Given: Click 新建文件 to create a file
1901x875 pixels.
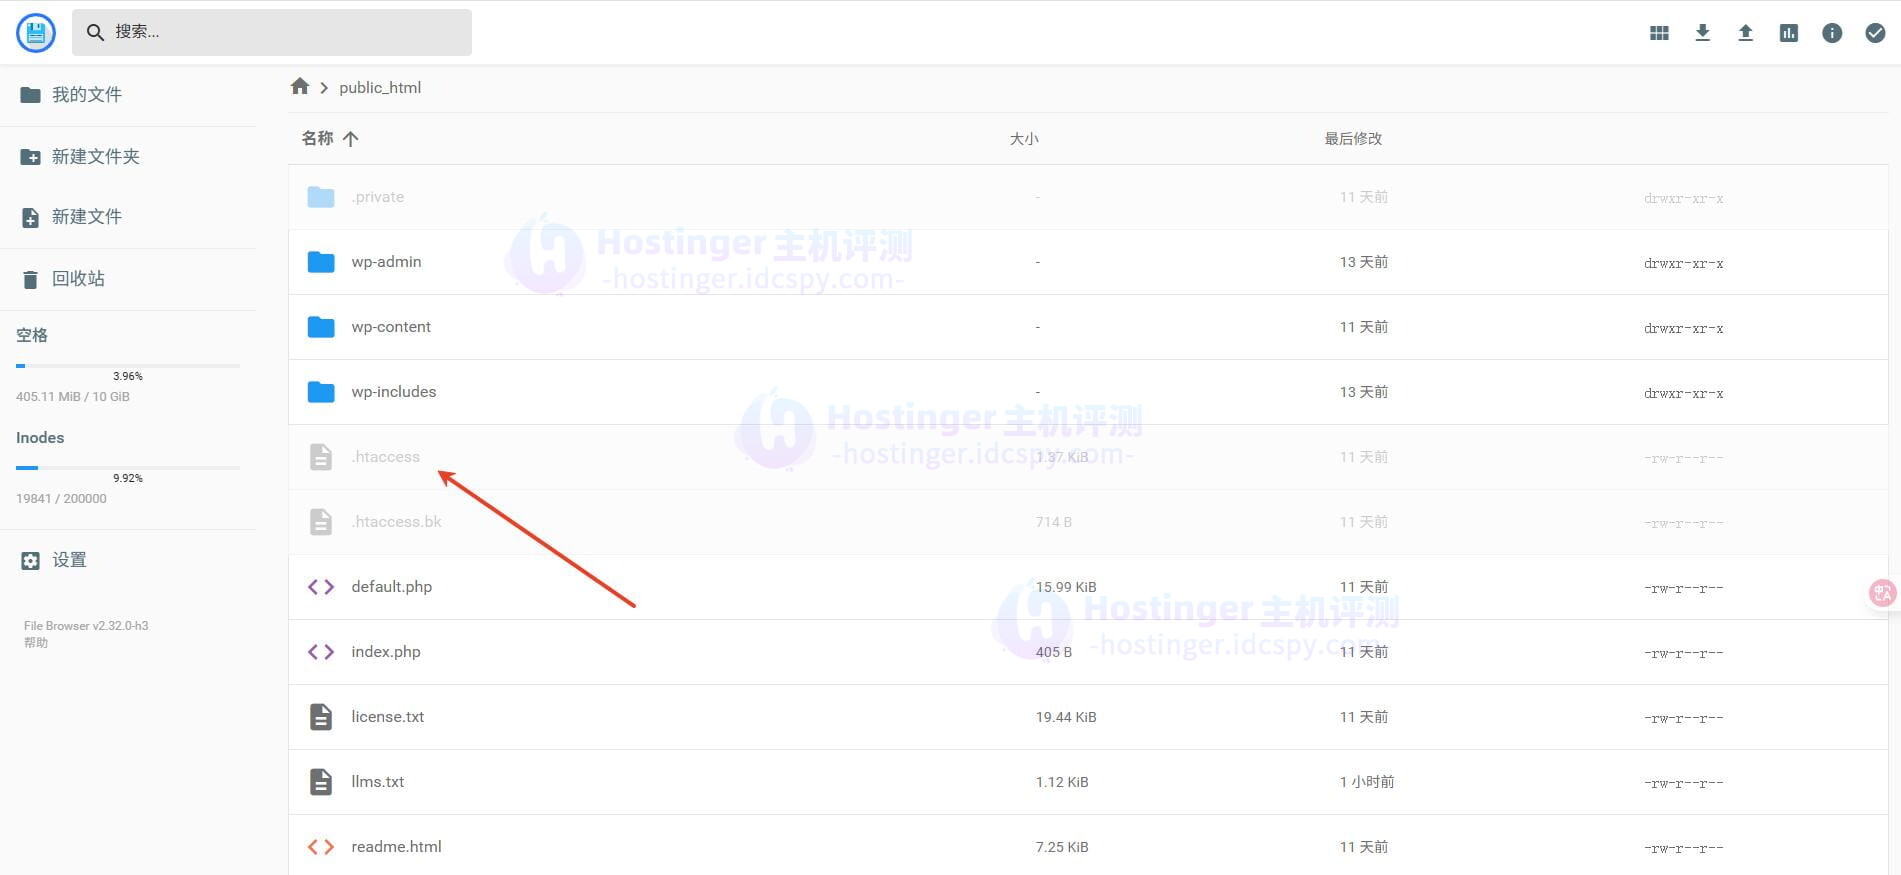Looking at the screenshot, I should [86, 217].
